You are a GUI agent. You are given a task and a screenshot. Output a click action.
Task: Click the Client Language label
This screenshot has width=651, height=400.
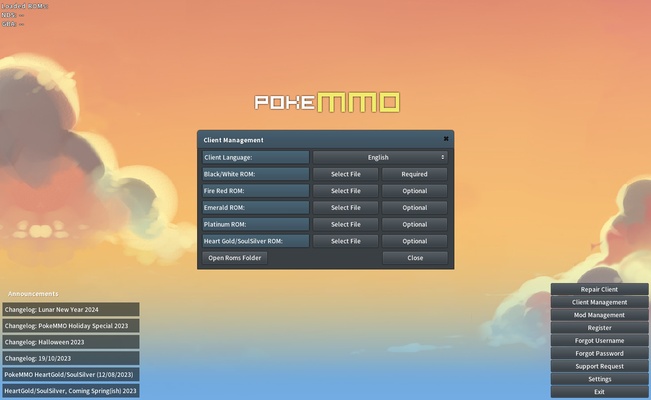click(x=256, y=157)
